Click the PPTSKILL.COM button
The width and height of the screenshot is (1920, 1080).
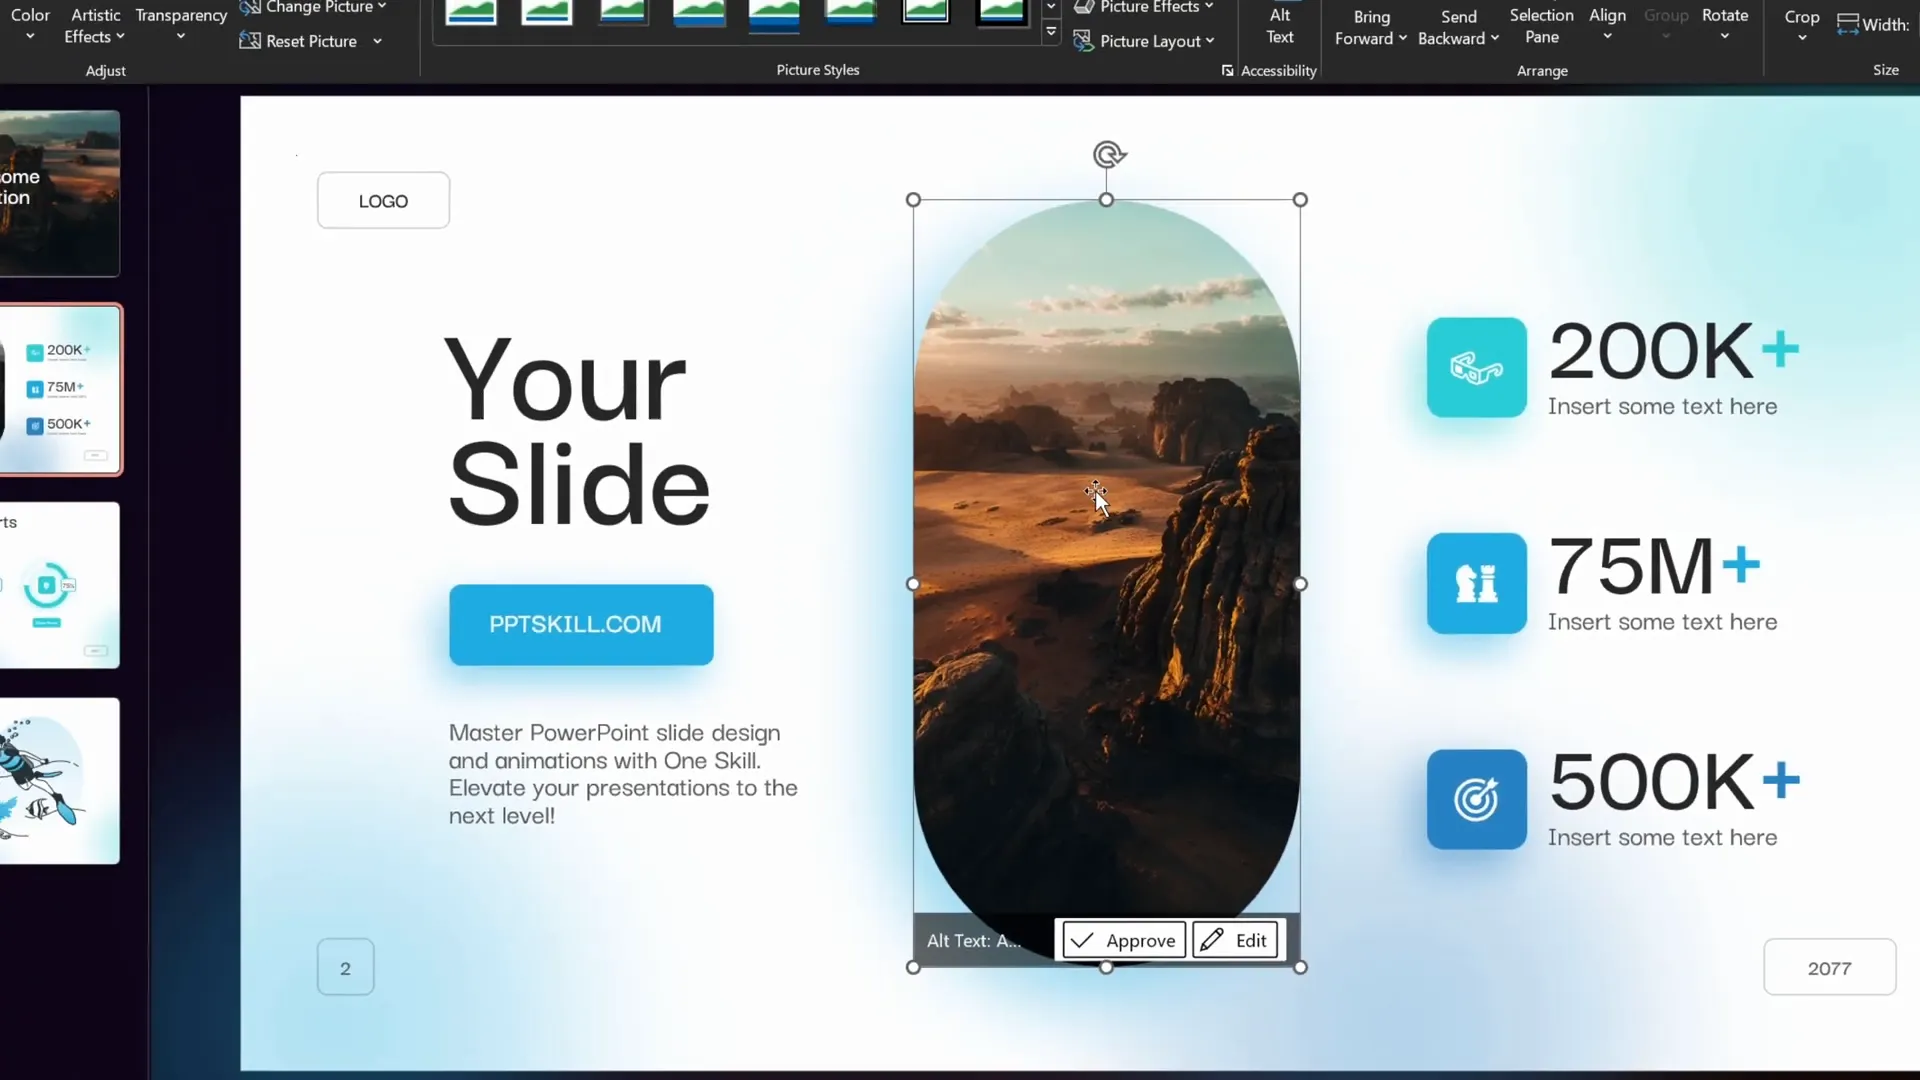coord(581,625)
